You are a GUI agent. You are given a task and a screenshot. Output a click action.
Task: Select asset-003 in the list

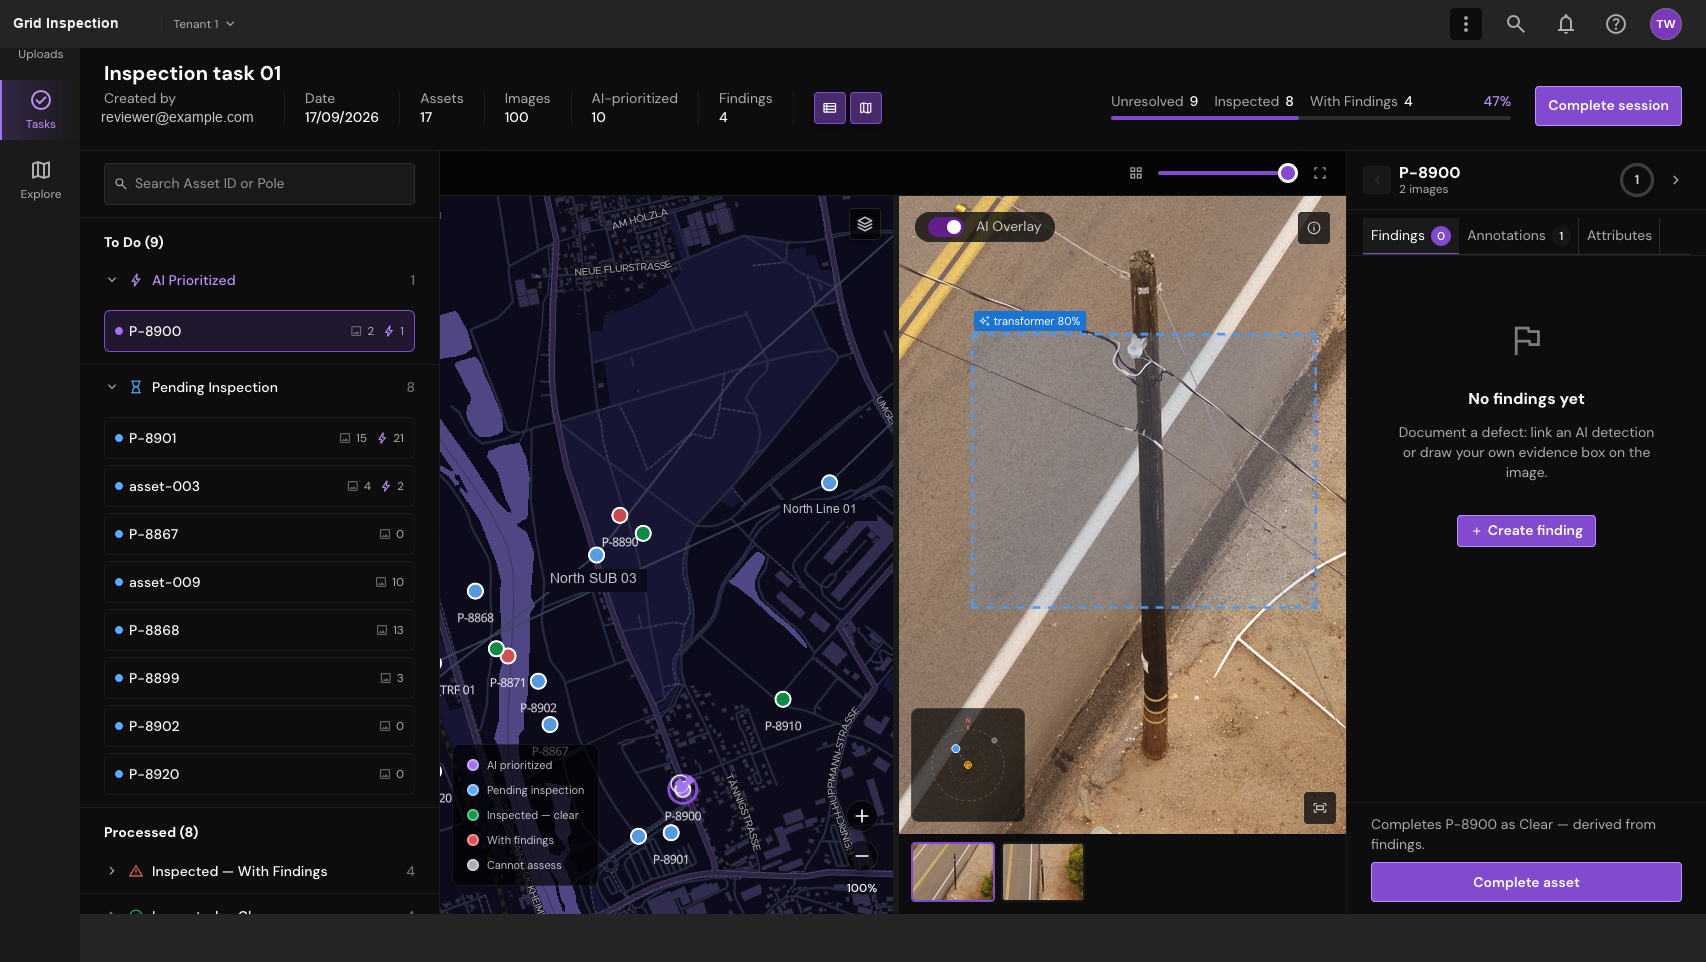coord(259,486)
